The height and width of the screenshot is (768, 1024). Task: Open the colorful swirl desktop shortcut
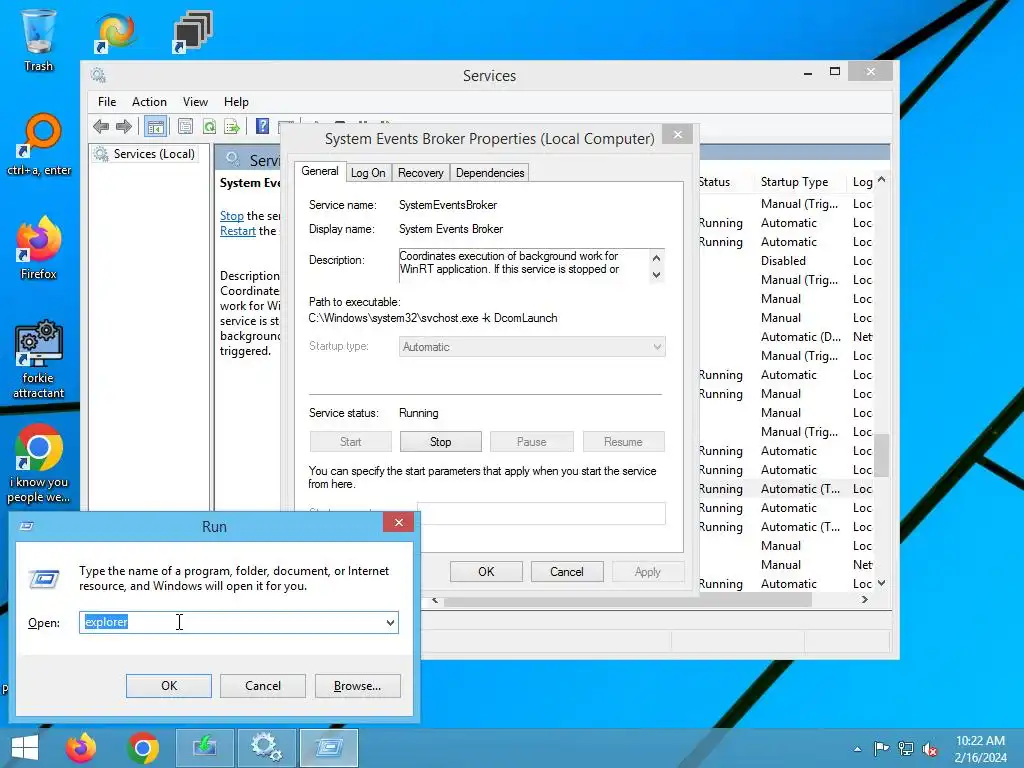coord(115,32)
